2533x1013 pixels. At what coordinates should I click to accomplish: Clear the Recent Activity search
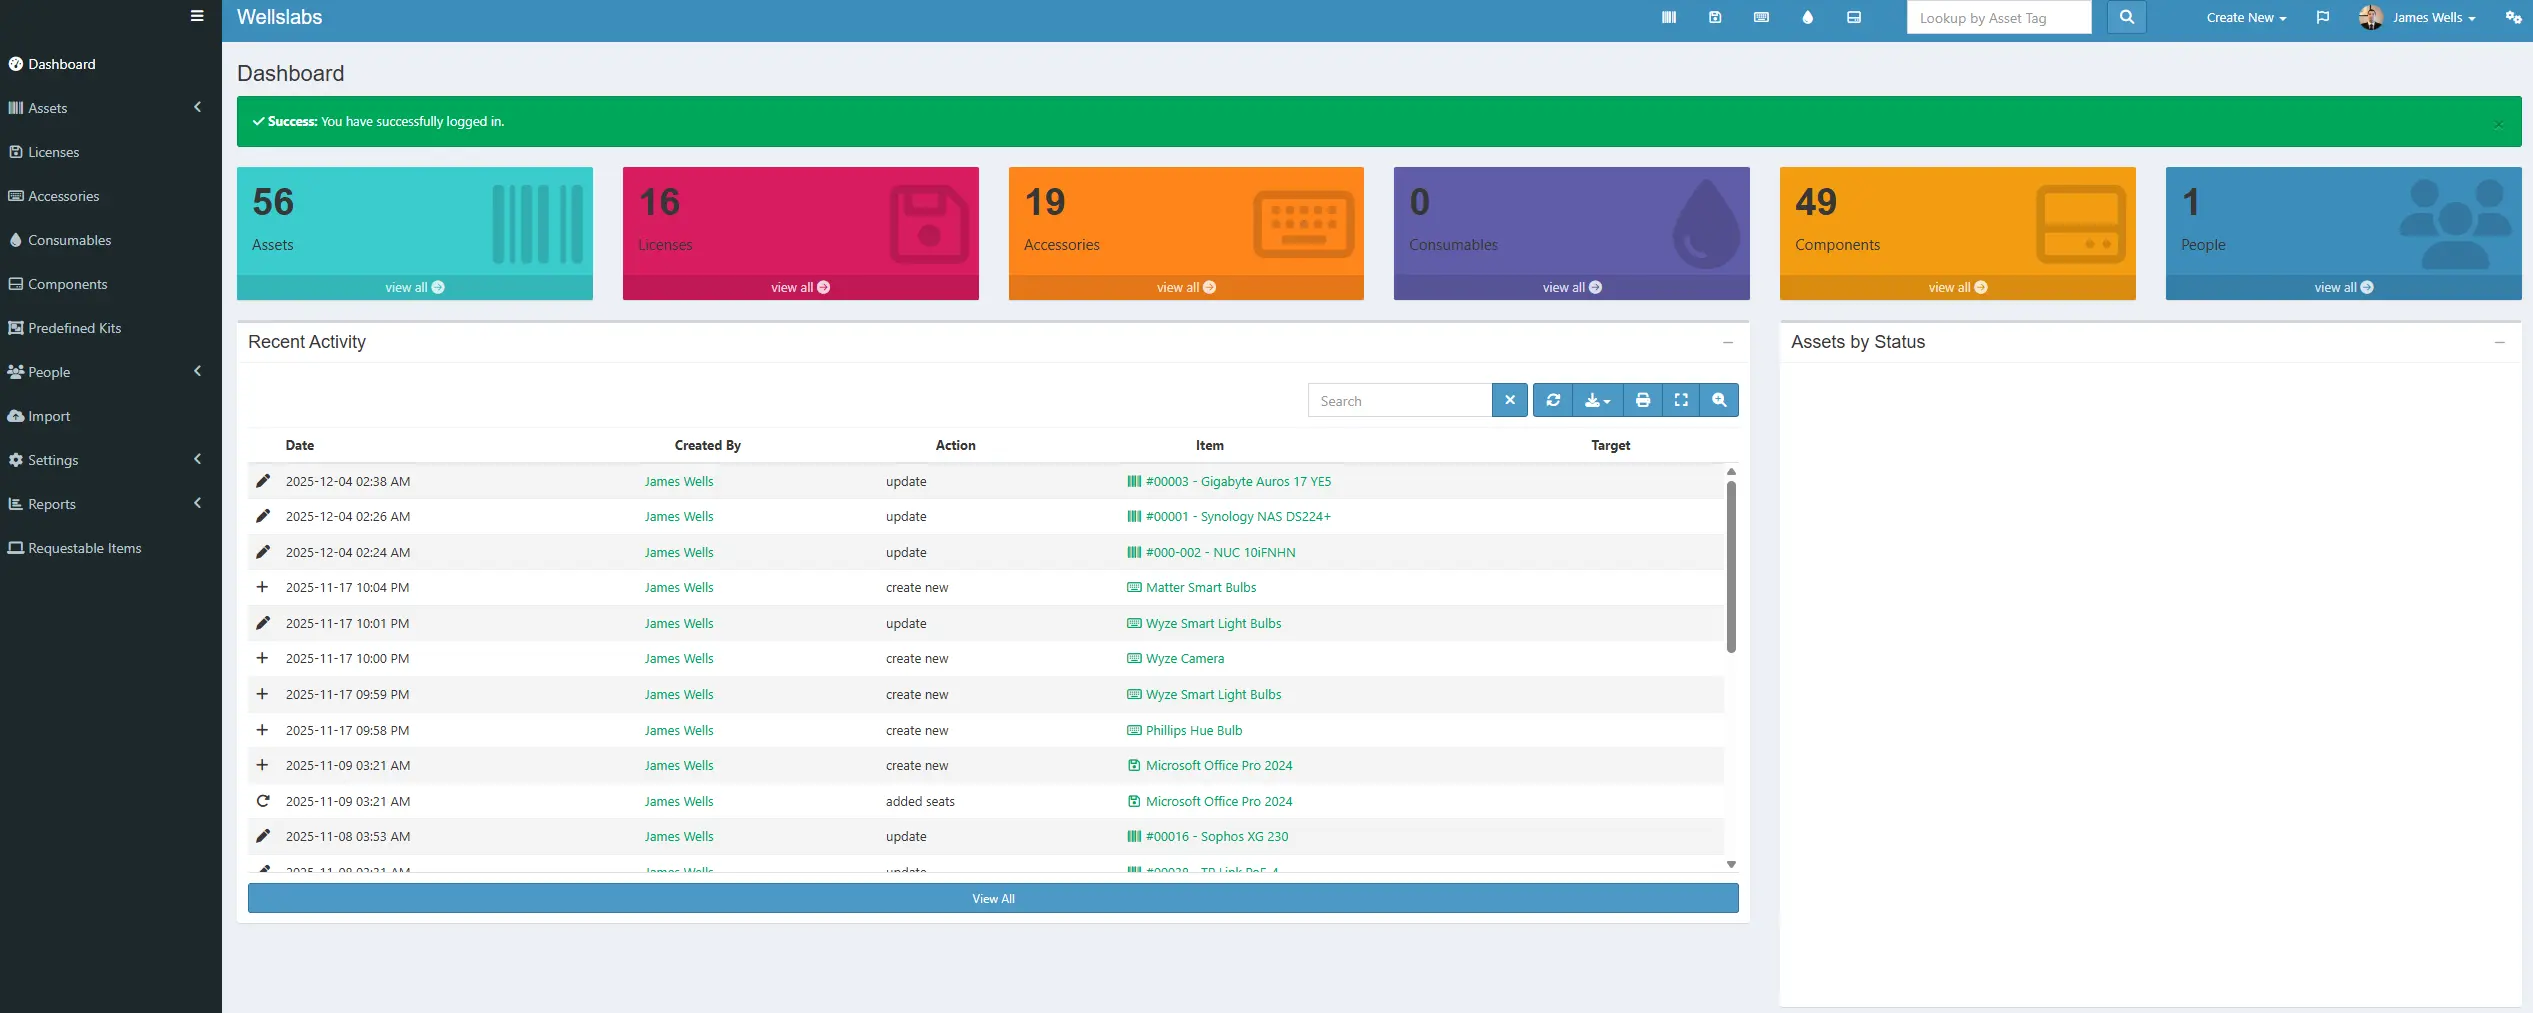pos(1510,400)
